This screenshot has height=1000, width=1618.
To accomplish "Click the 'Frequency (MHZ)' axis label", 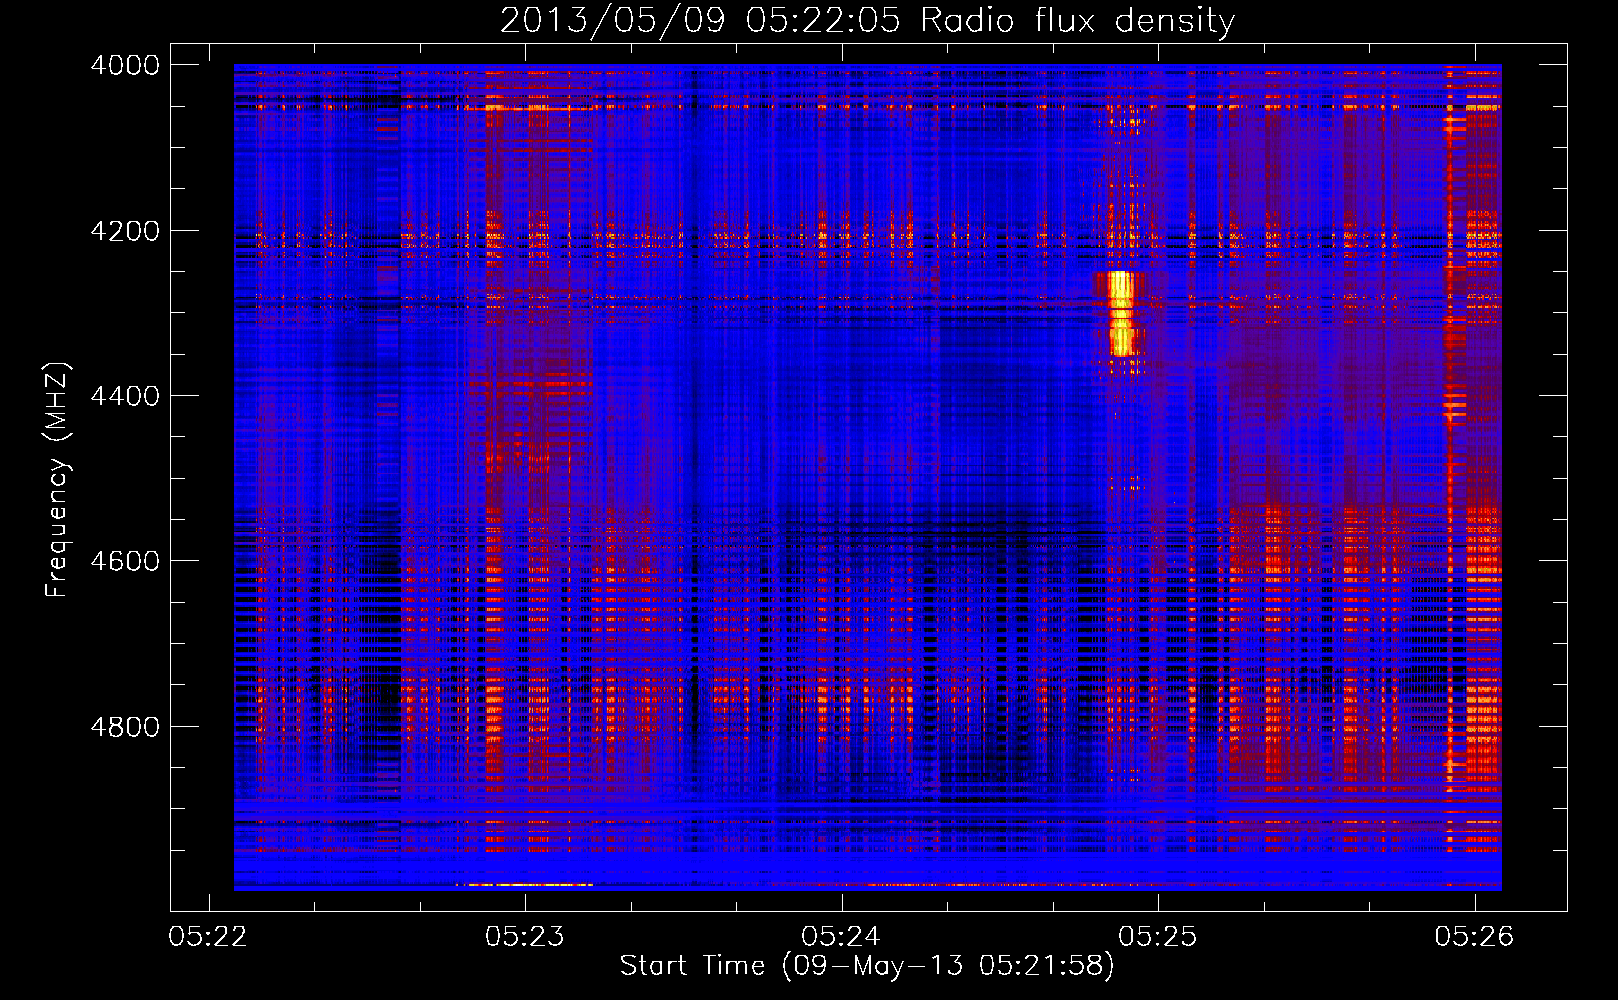I will point(57,480).
